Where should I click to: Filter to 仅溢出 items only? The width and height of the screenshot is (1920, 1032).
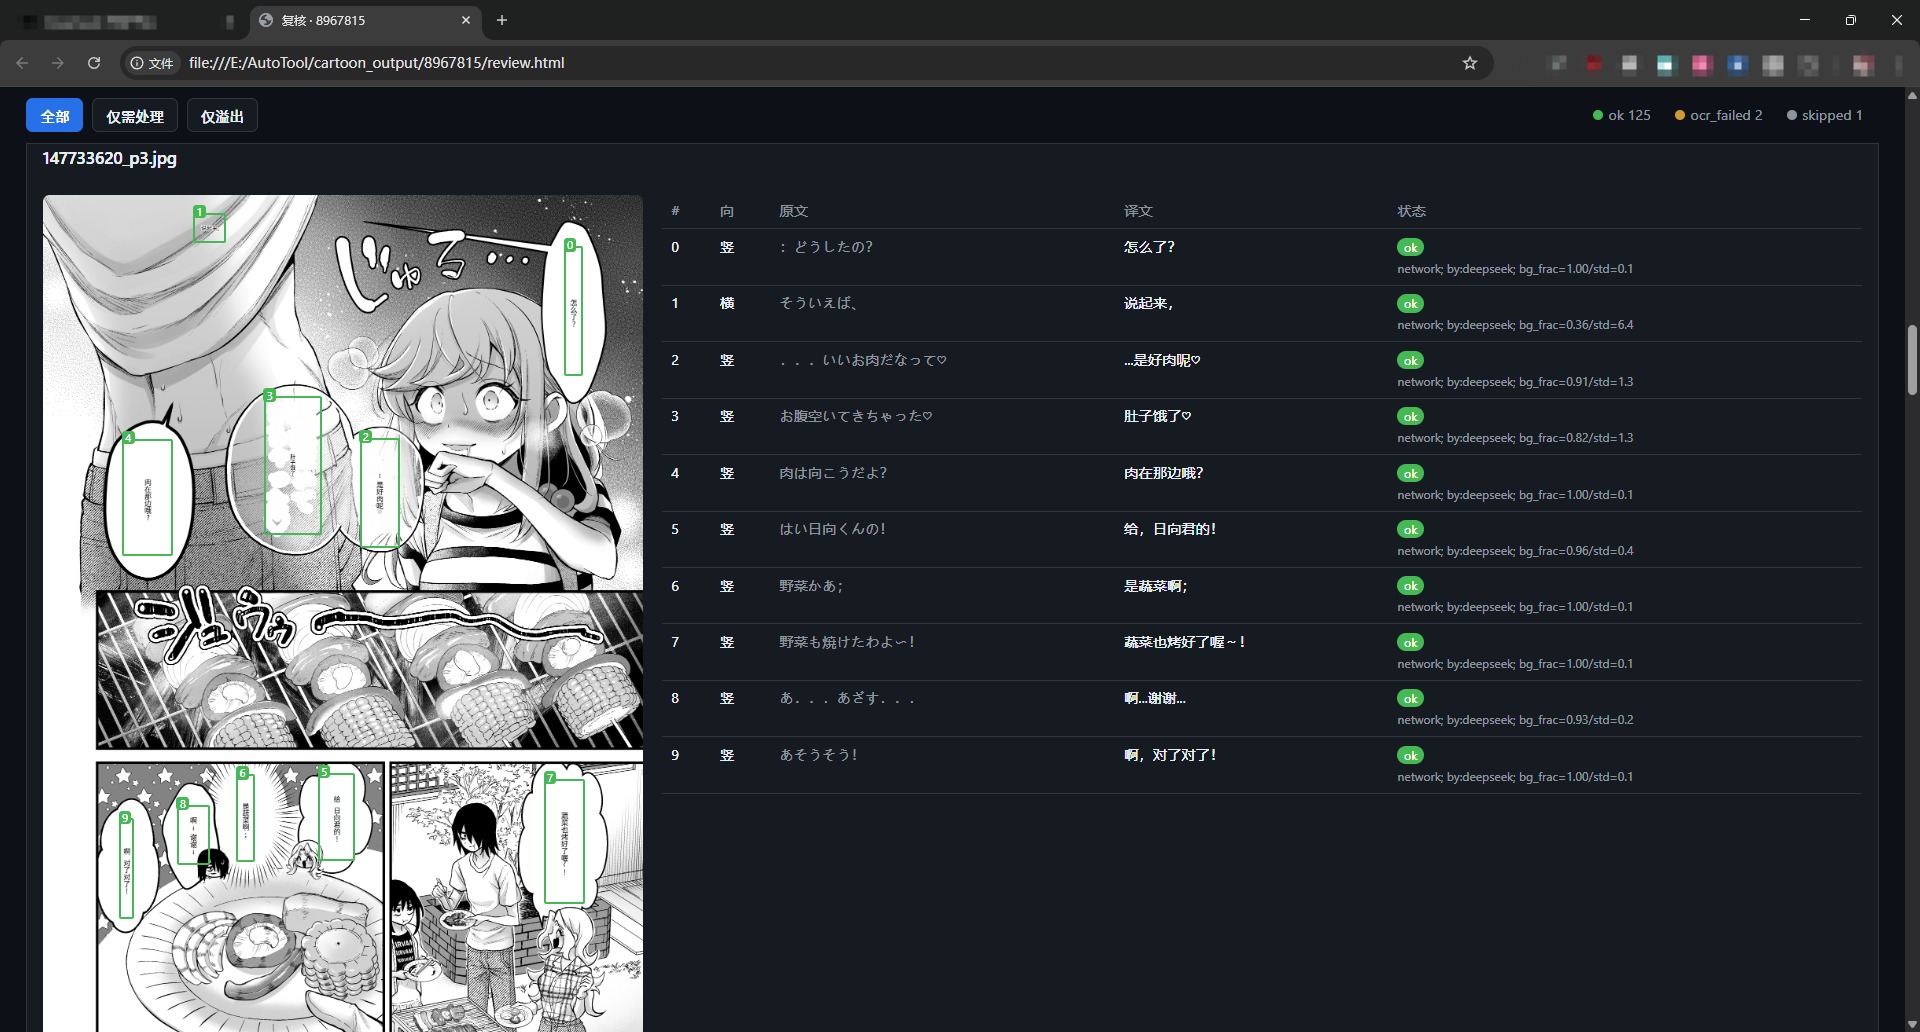[222, 116]
